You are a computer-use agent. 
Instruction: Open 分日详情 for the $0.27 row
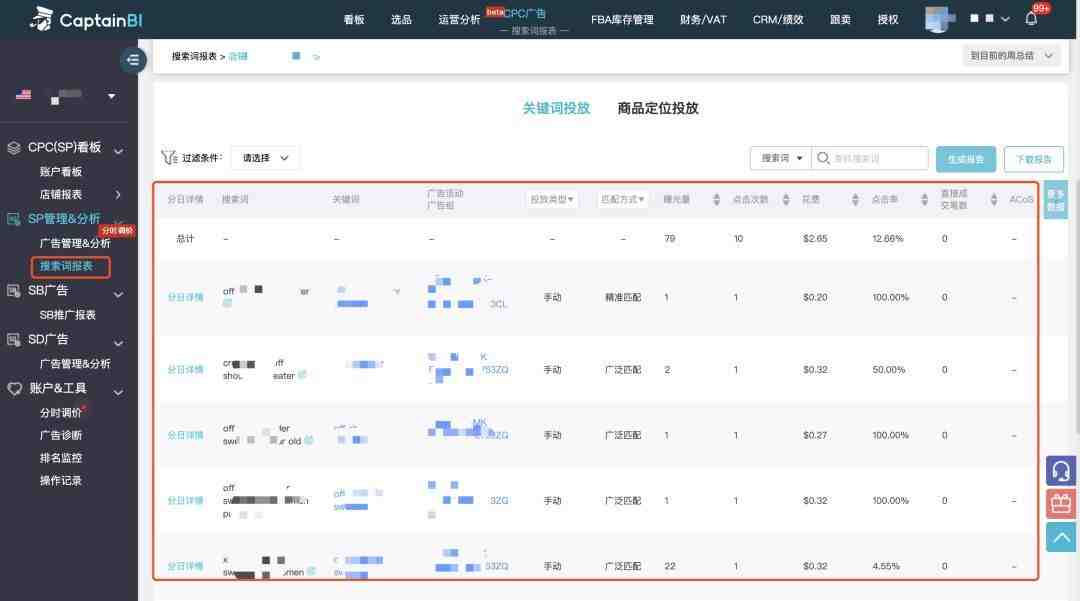pos(185,435)
